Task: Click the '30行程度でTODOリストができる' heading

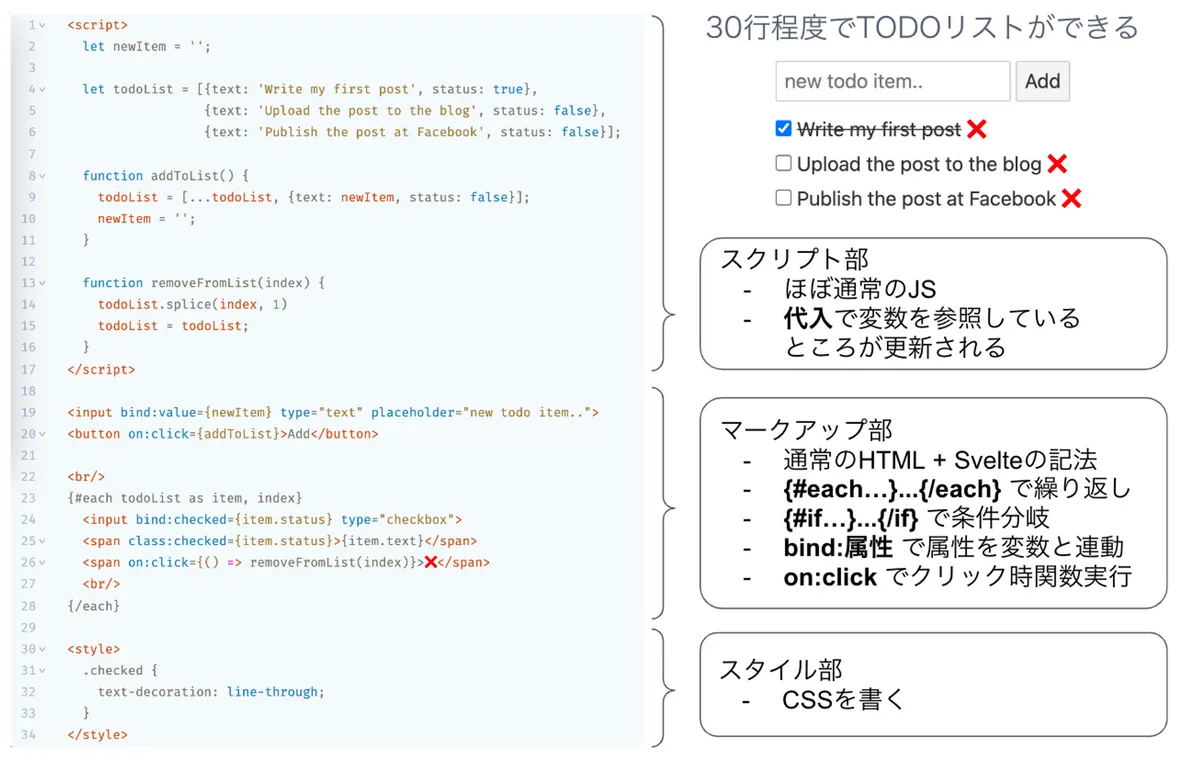Action: click(922, 27)
